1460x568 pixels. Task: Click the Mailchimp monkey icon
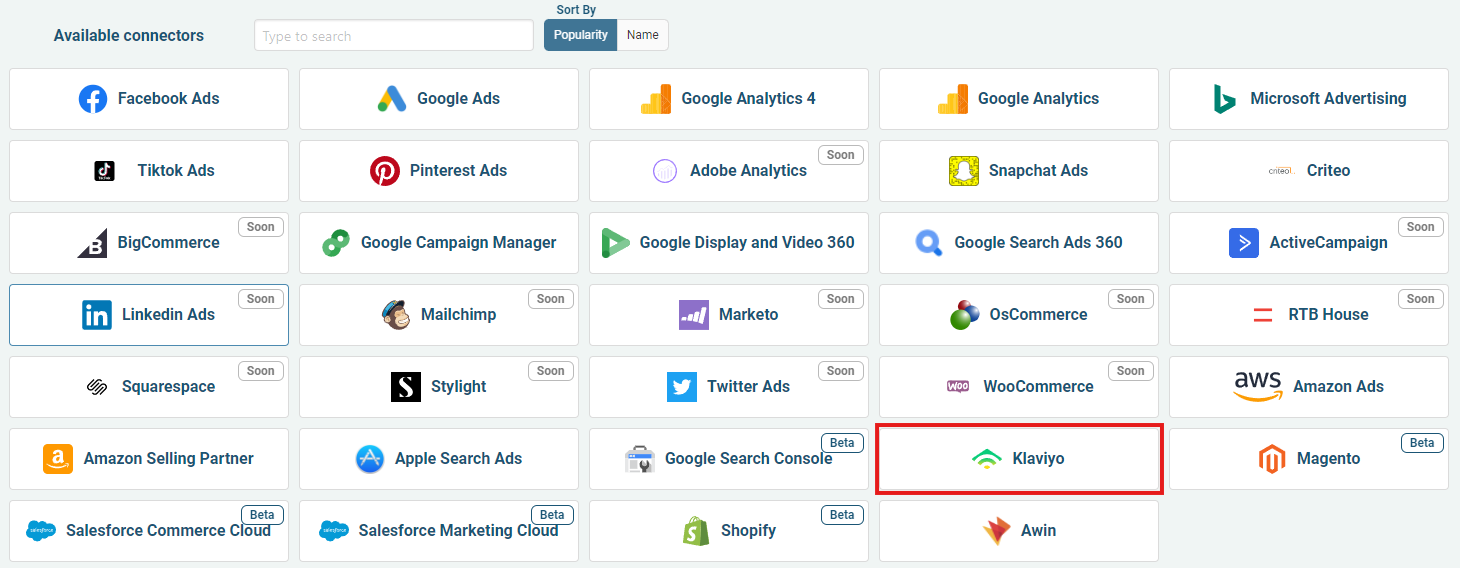[x=396, y=314]
